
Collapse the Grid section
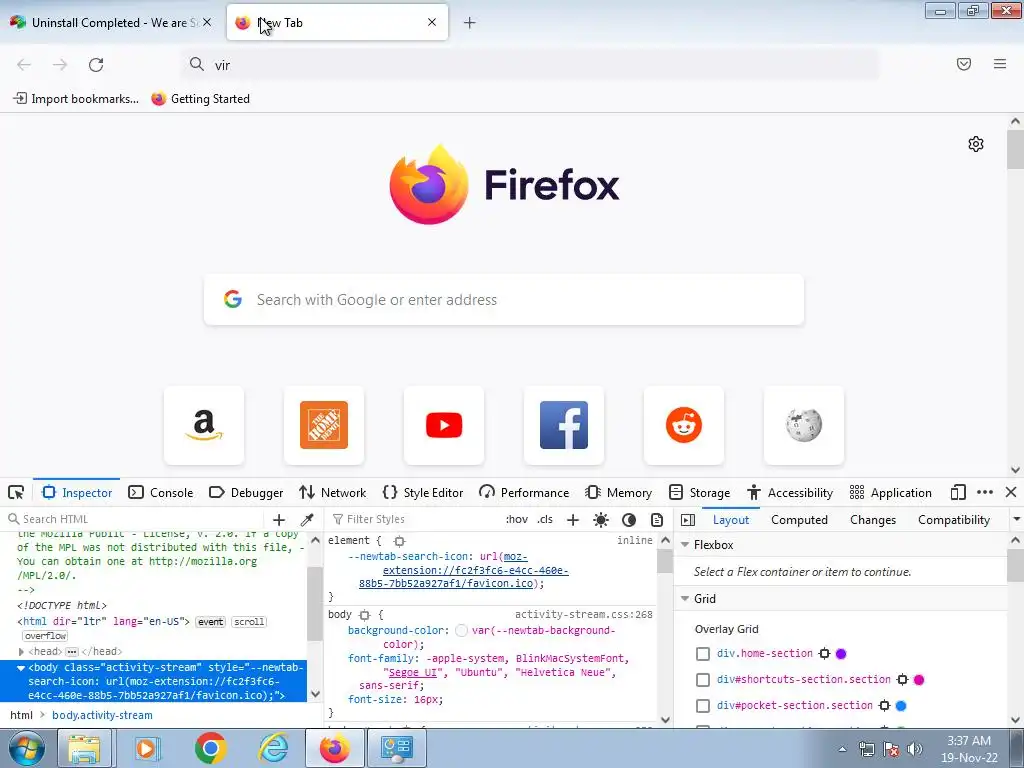[685, 598]
